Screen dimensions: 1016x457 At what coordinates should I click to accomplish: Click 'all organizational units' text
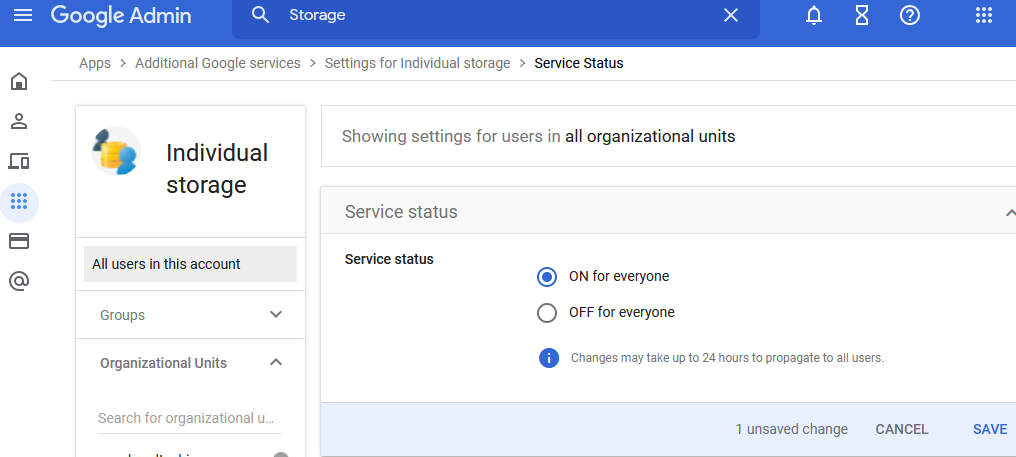pyautogui.click(x=650, y=137)
